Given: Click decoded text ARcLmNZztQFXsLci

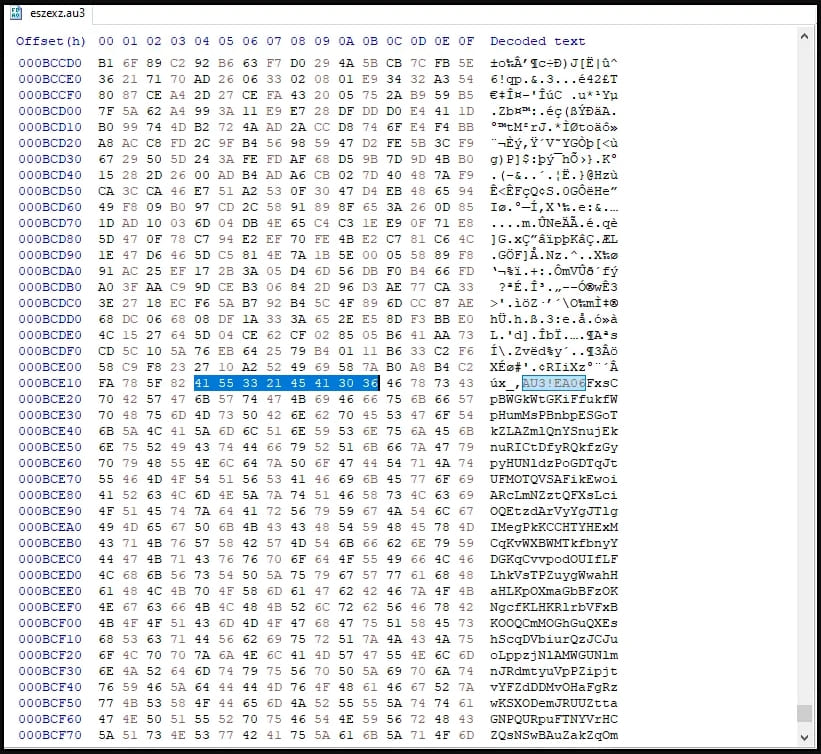Looking at the screenshot, I should point(554,495).
